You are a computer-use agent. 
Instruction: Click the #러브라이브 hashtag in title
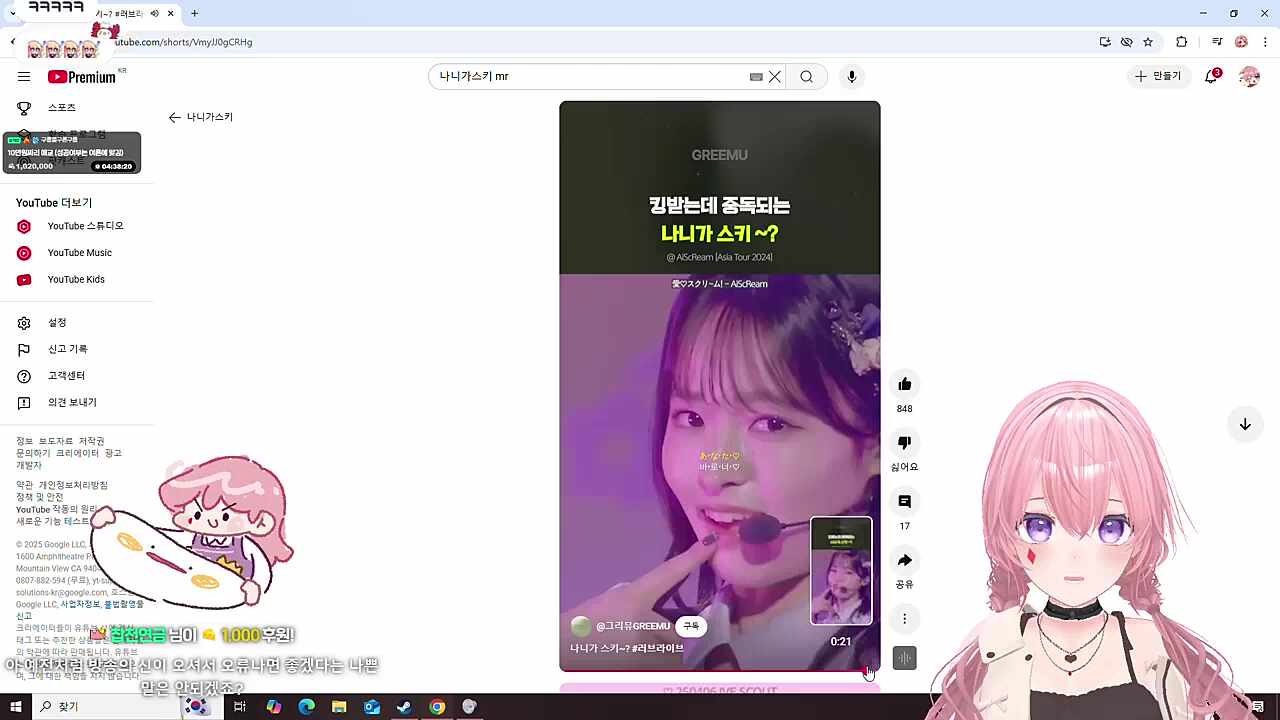658,648
